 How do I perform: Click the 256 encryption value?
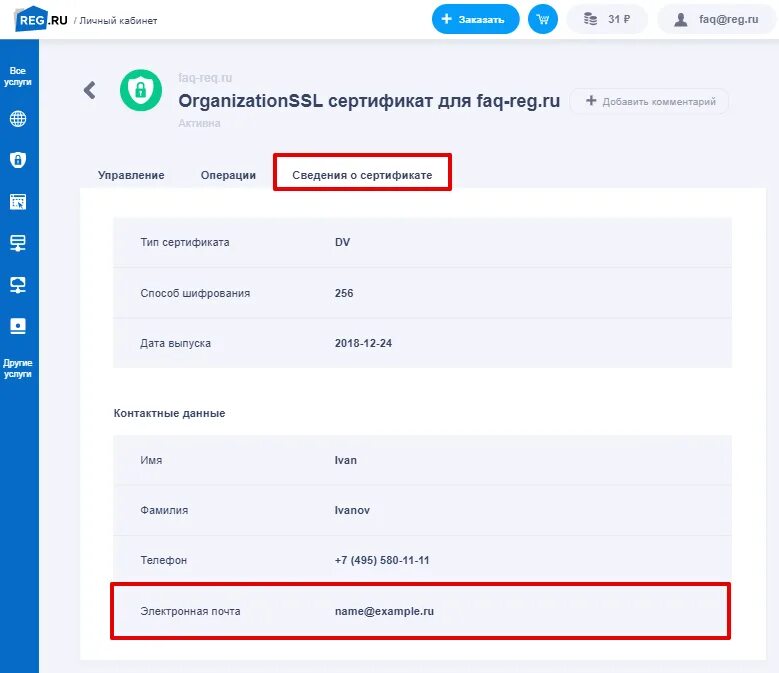pyautogui.click(x=344, y=293)
